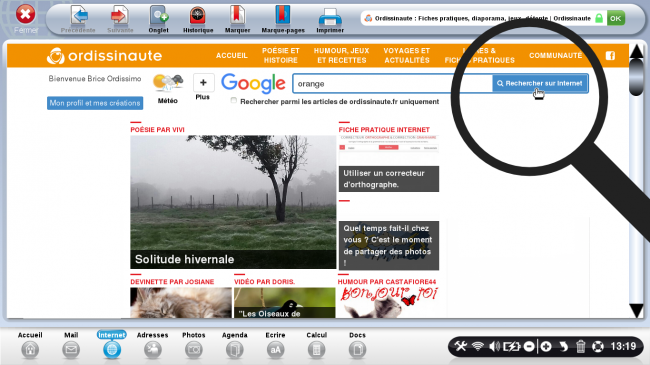Viewport: 650px width, 365px height.
Task: Open the Historique toolbar icon
Action: pyautogui.click(x=198, y=16)
